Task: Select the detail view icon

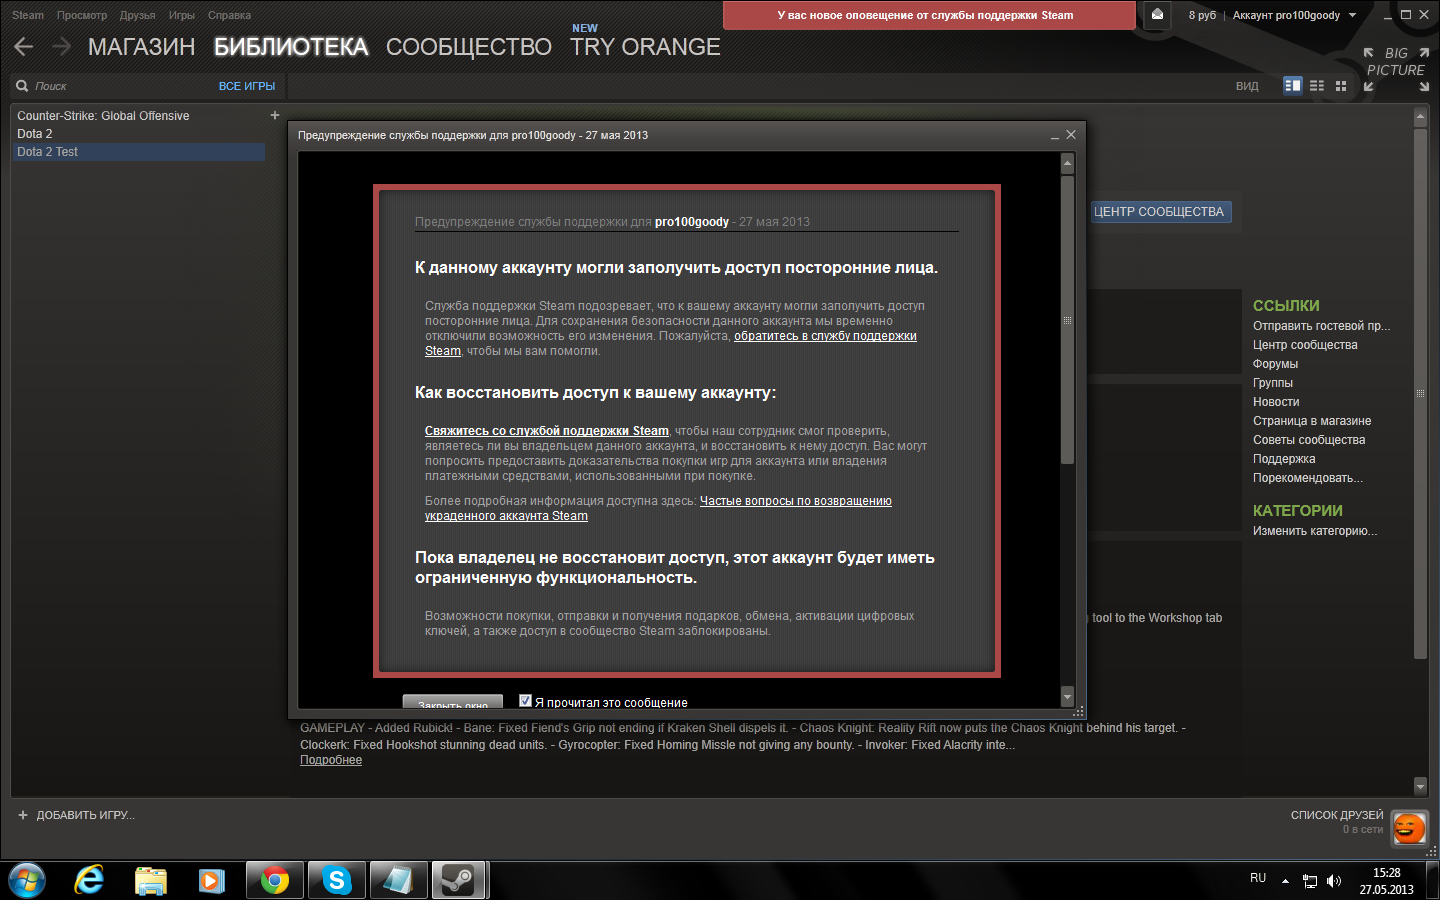Action: coord(1293,86)
